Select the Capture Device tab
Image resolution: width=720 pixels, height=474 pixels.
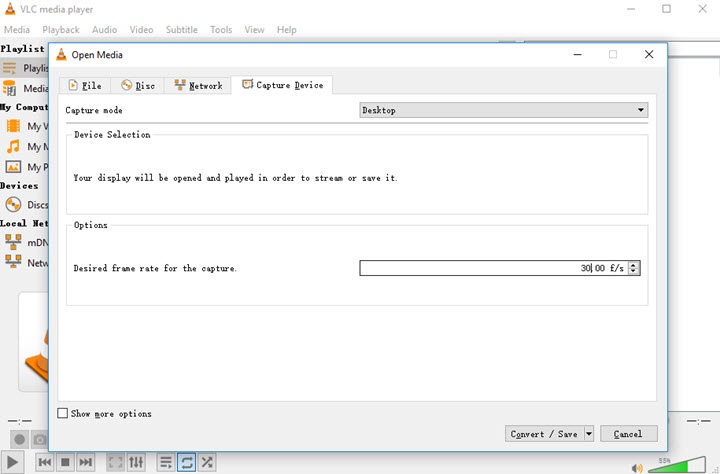tap(282, 85)
